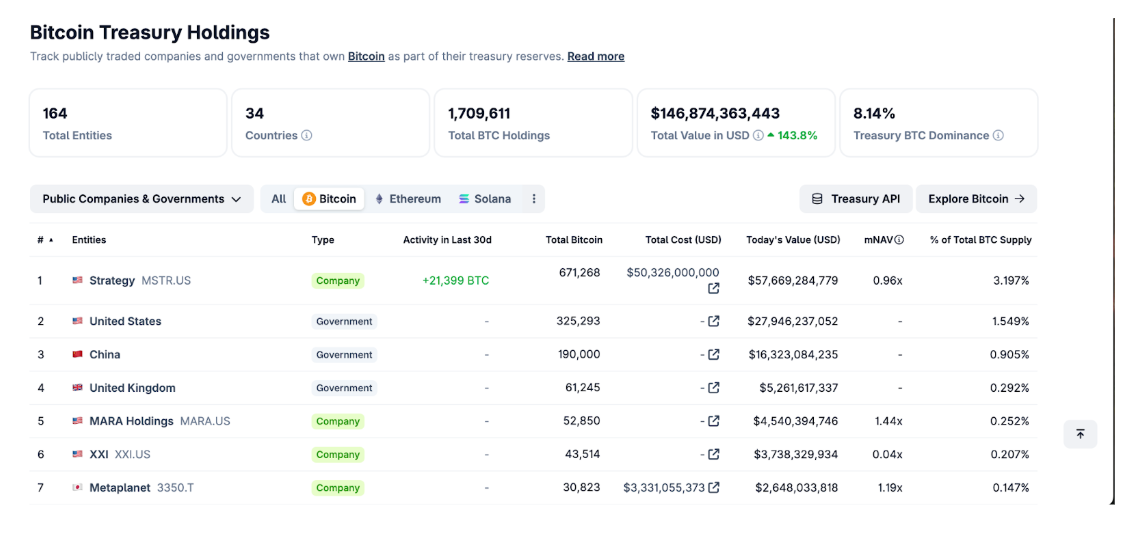Click the info icon next to Countries
Viewport: 1144px width, 534px height.
click(307, 135)
